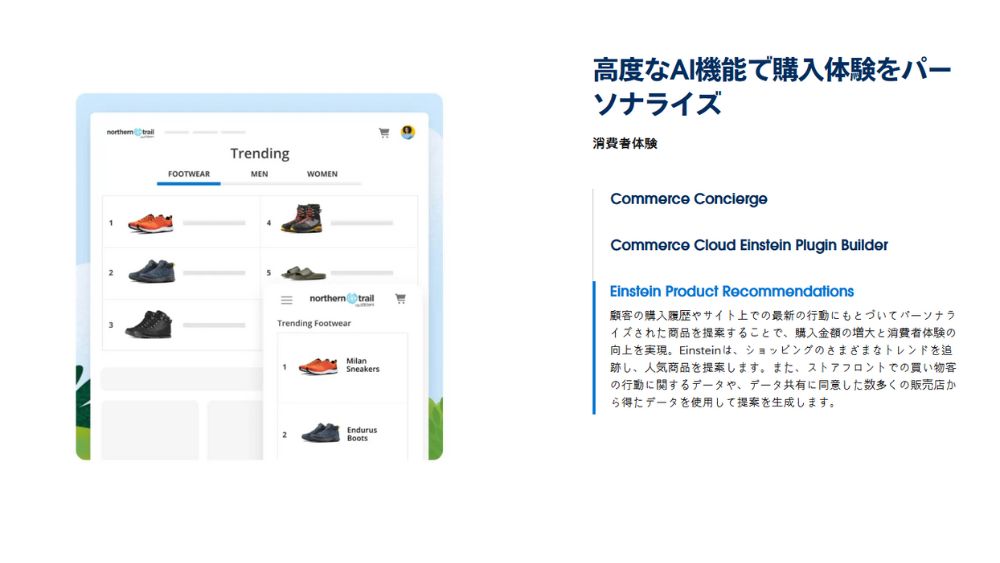Open the hamburger menu in mobile mockup
This screenshot has height=563, width=1000.
click(286, 300)
